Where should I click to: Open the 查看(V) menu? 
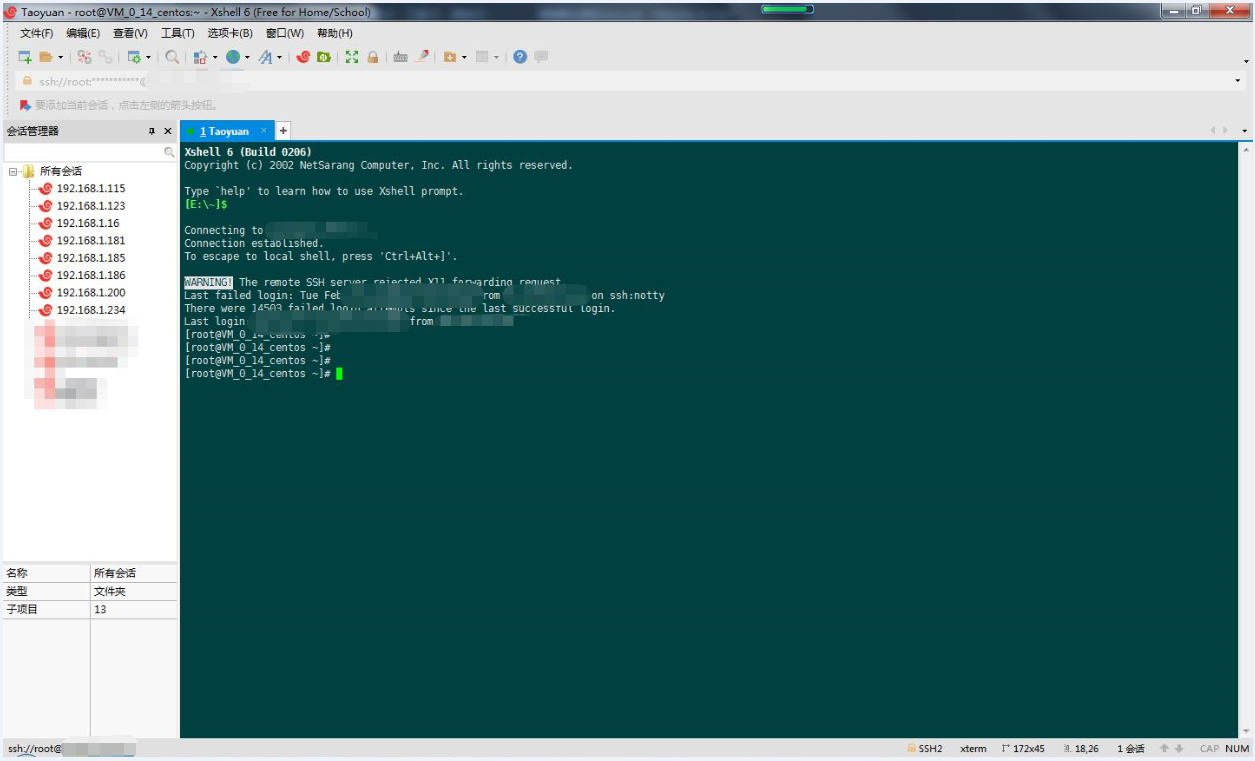[x=130, y=33]
